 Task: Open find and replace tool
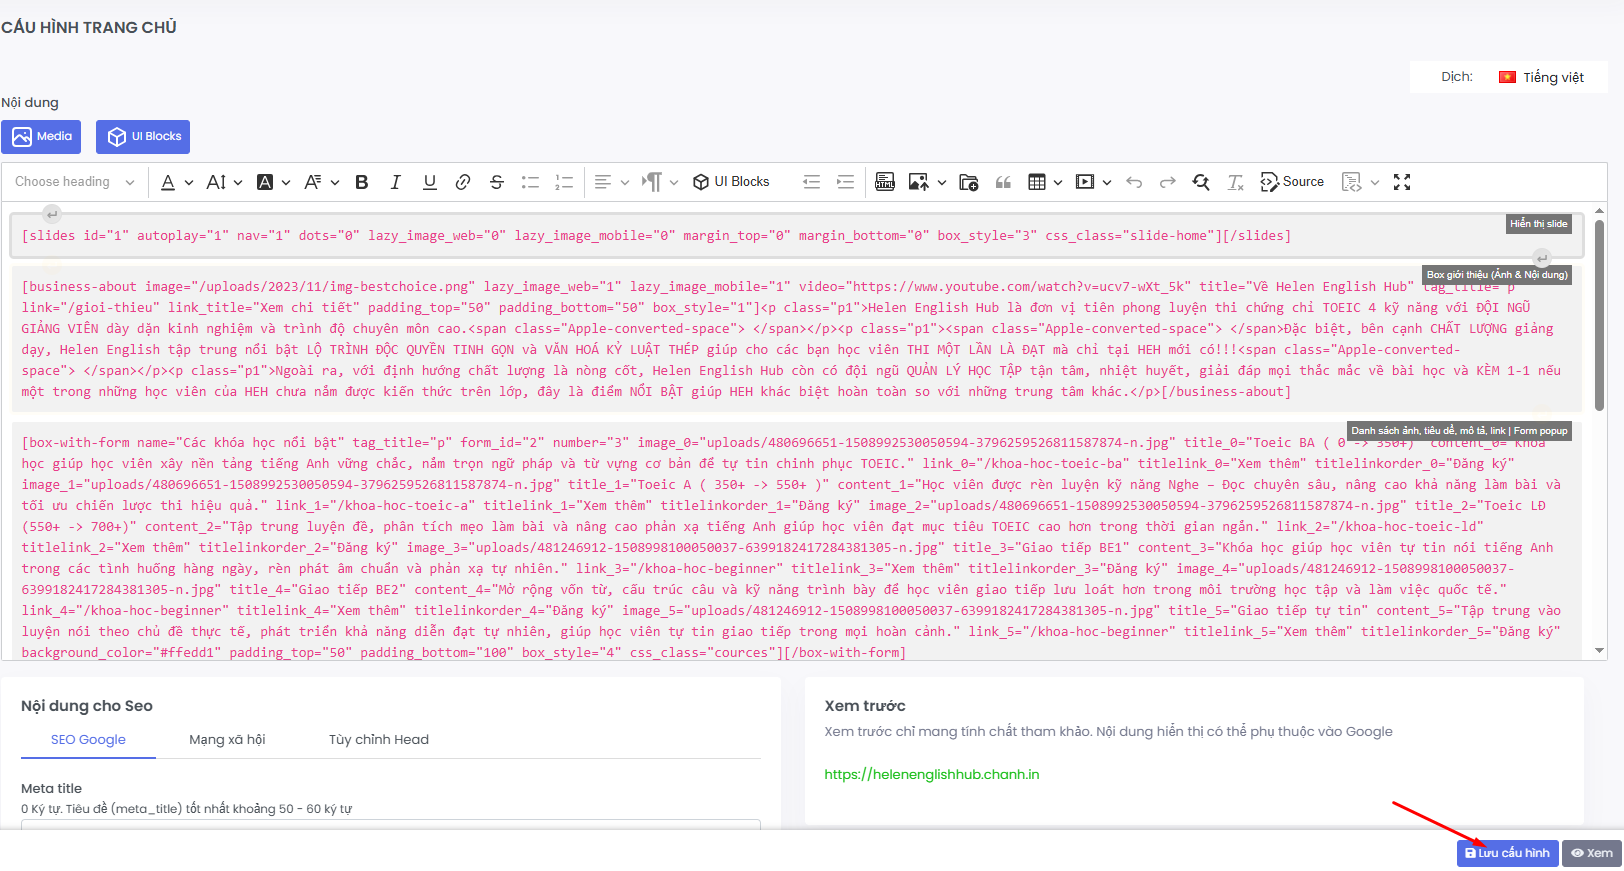(x=1201, y=182)
